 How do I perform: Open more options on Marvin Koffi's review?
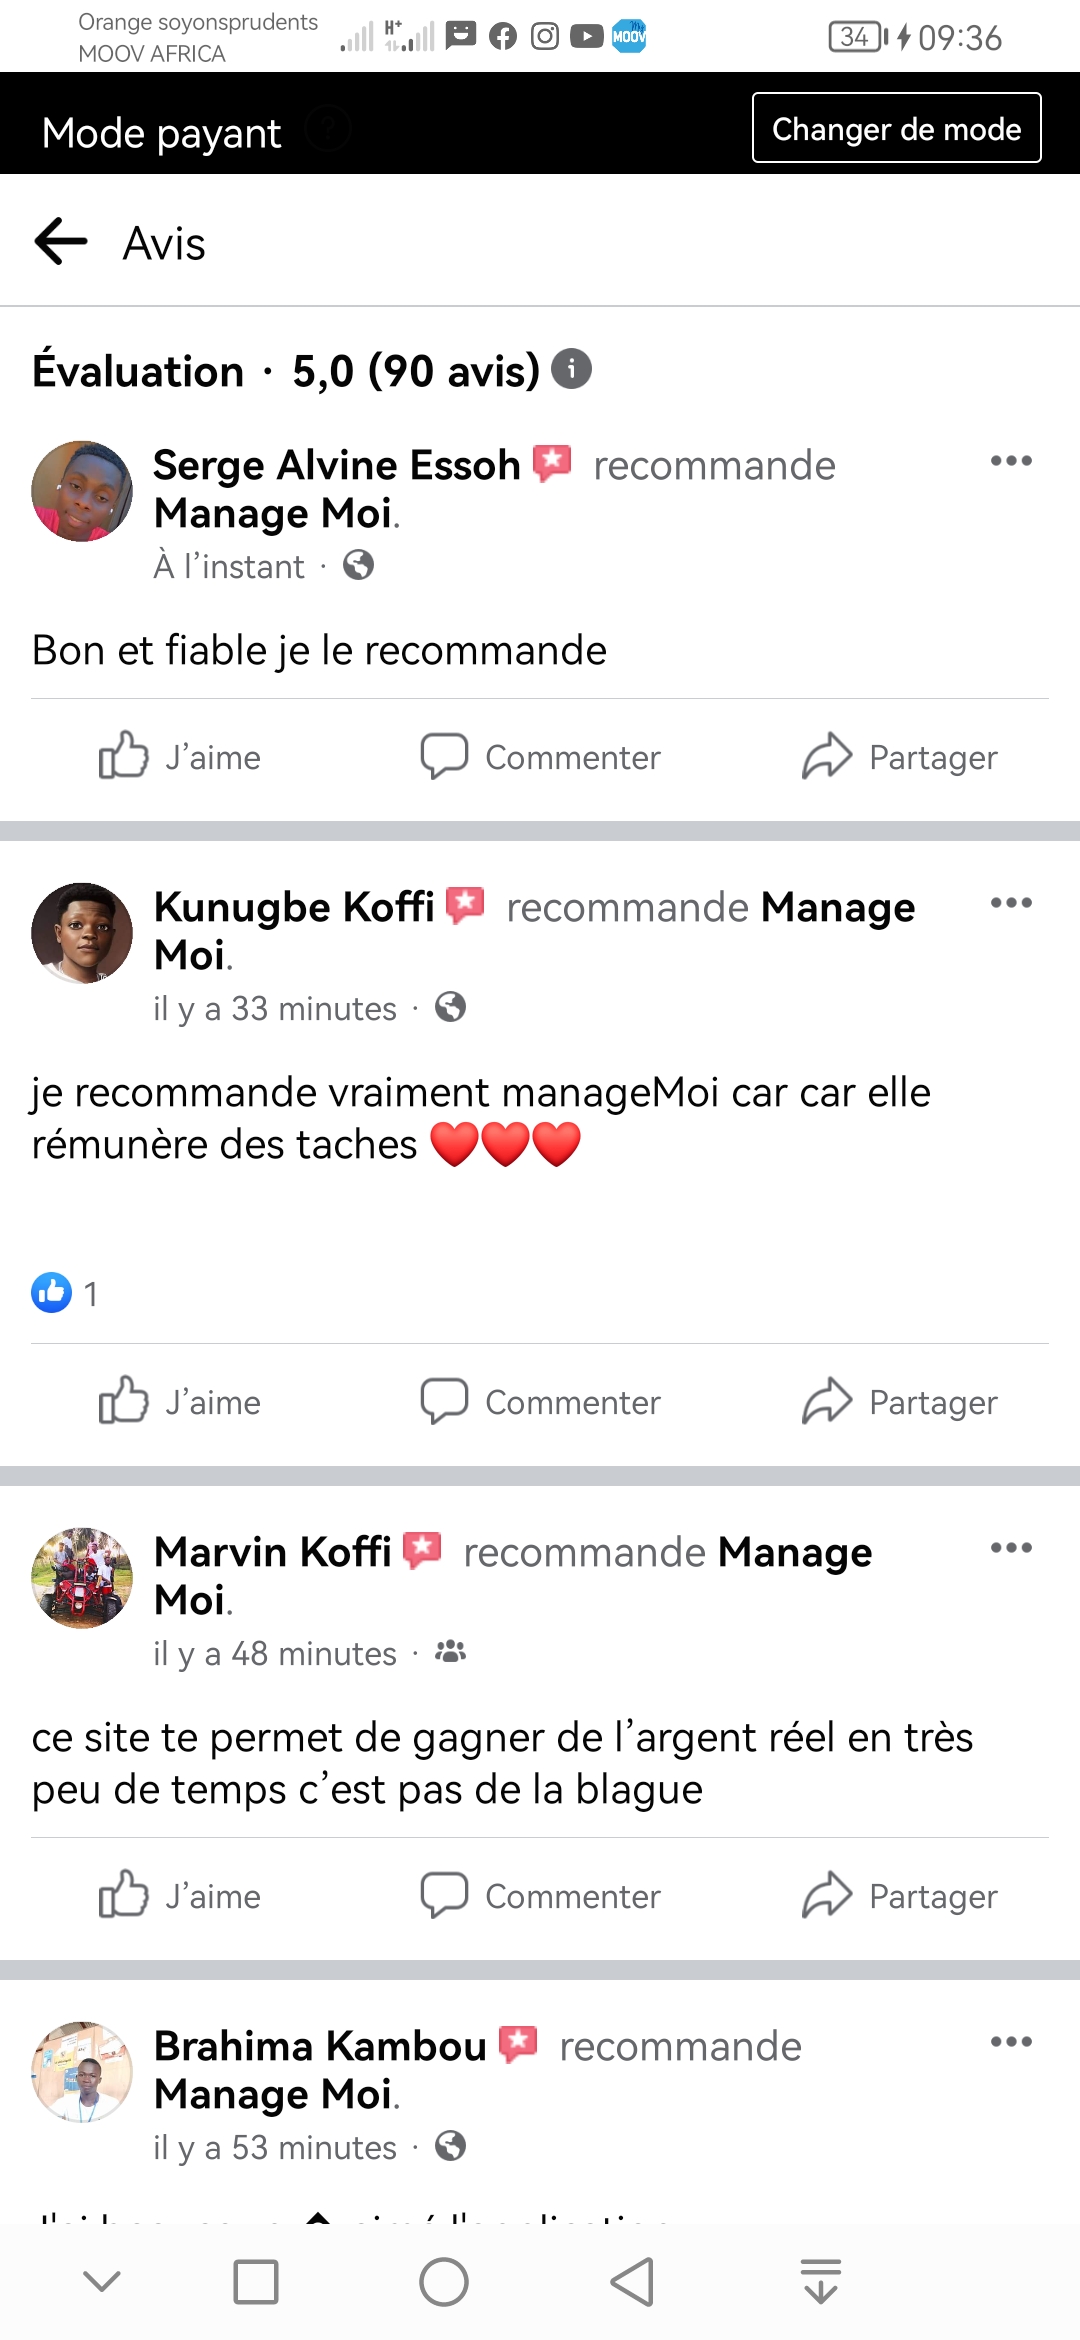click(1010, 1548)
